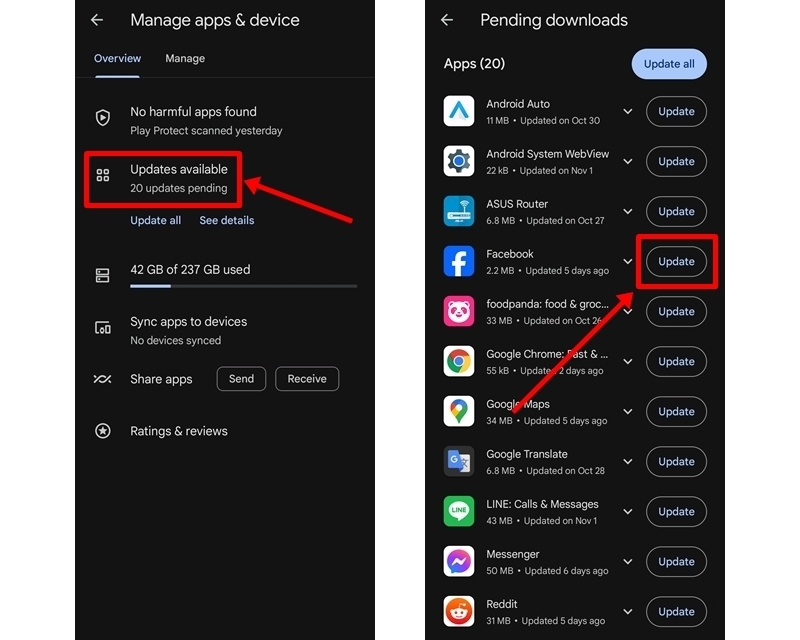The image size is (800, 640).
Task: Open the foodpanda app icon
Action: click(x=459, y=311)
